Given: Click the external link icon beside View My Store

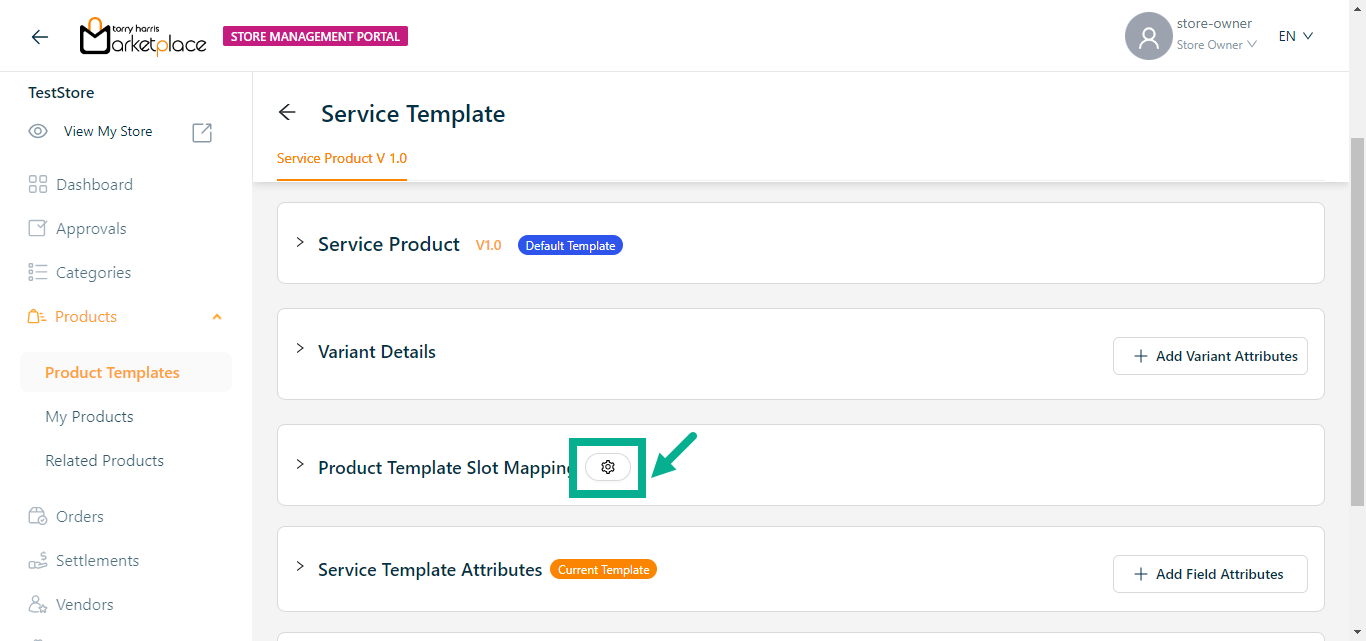Looking at the screenshot, I should [202, 132].
